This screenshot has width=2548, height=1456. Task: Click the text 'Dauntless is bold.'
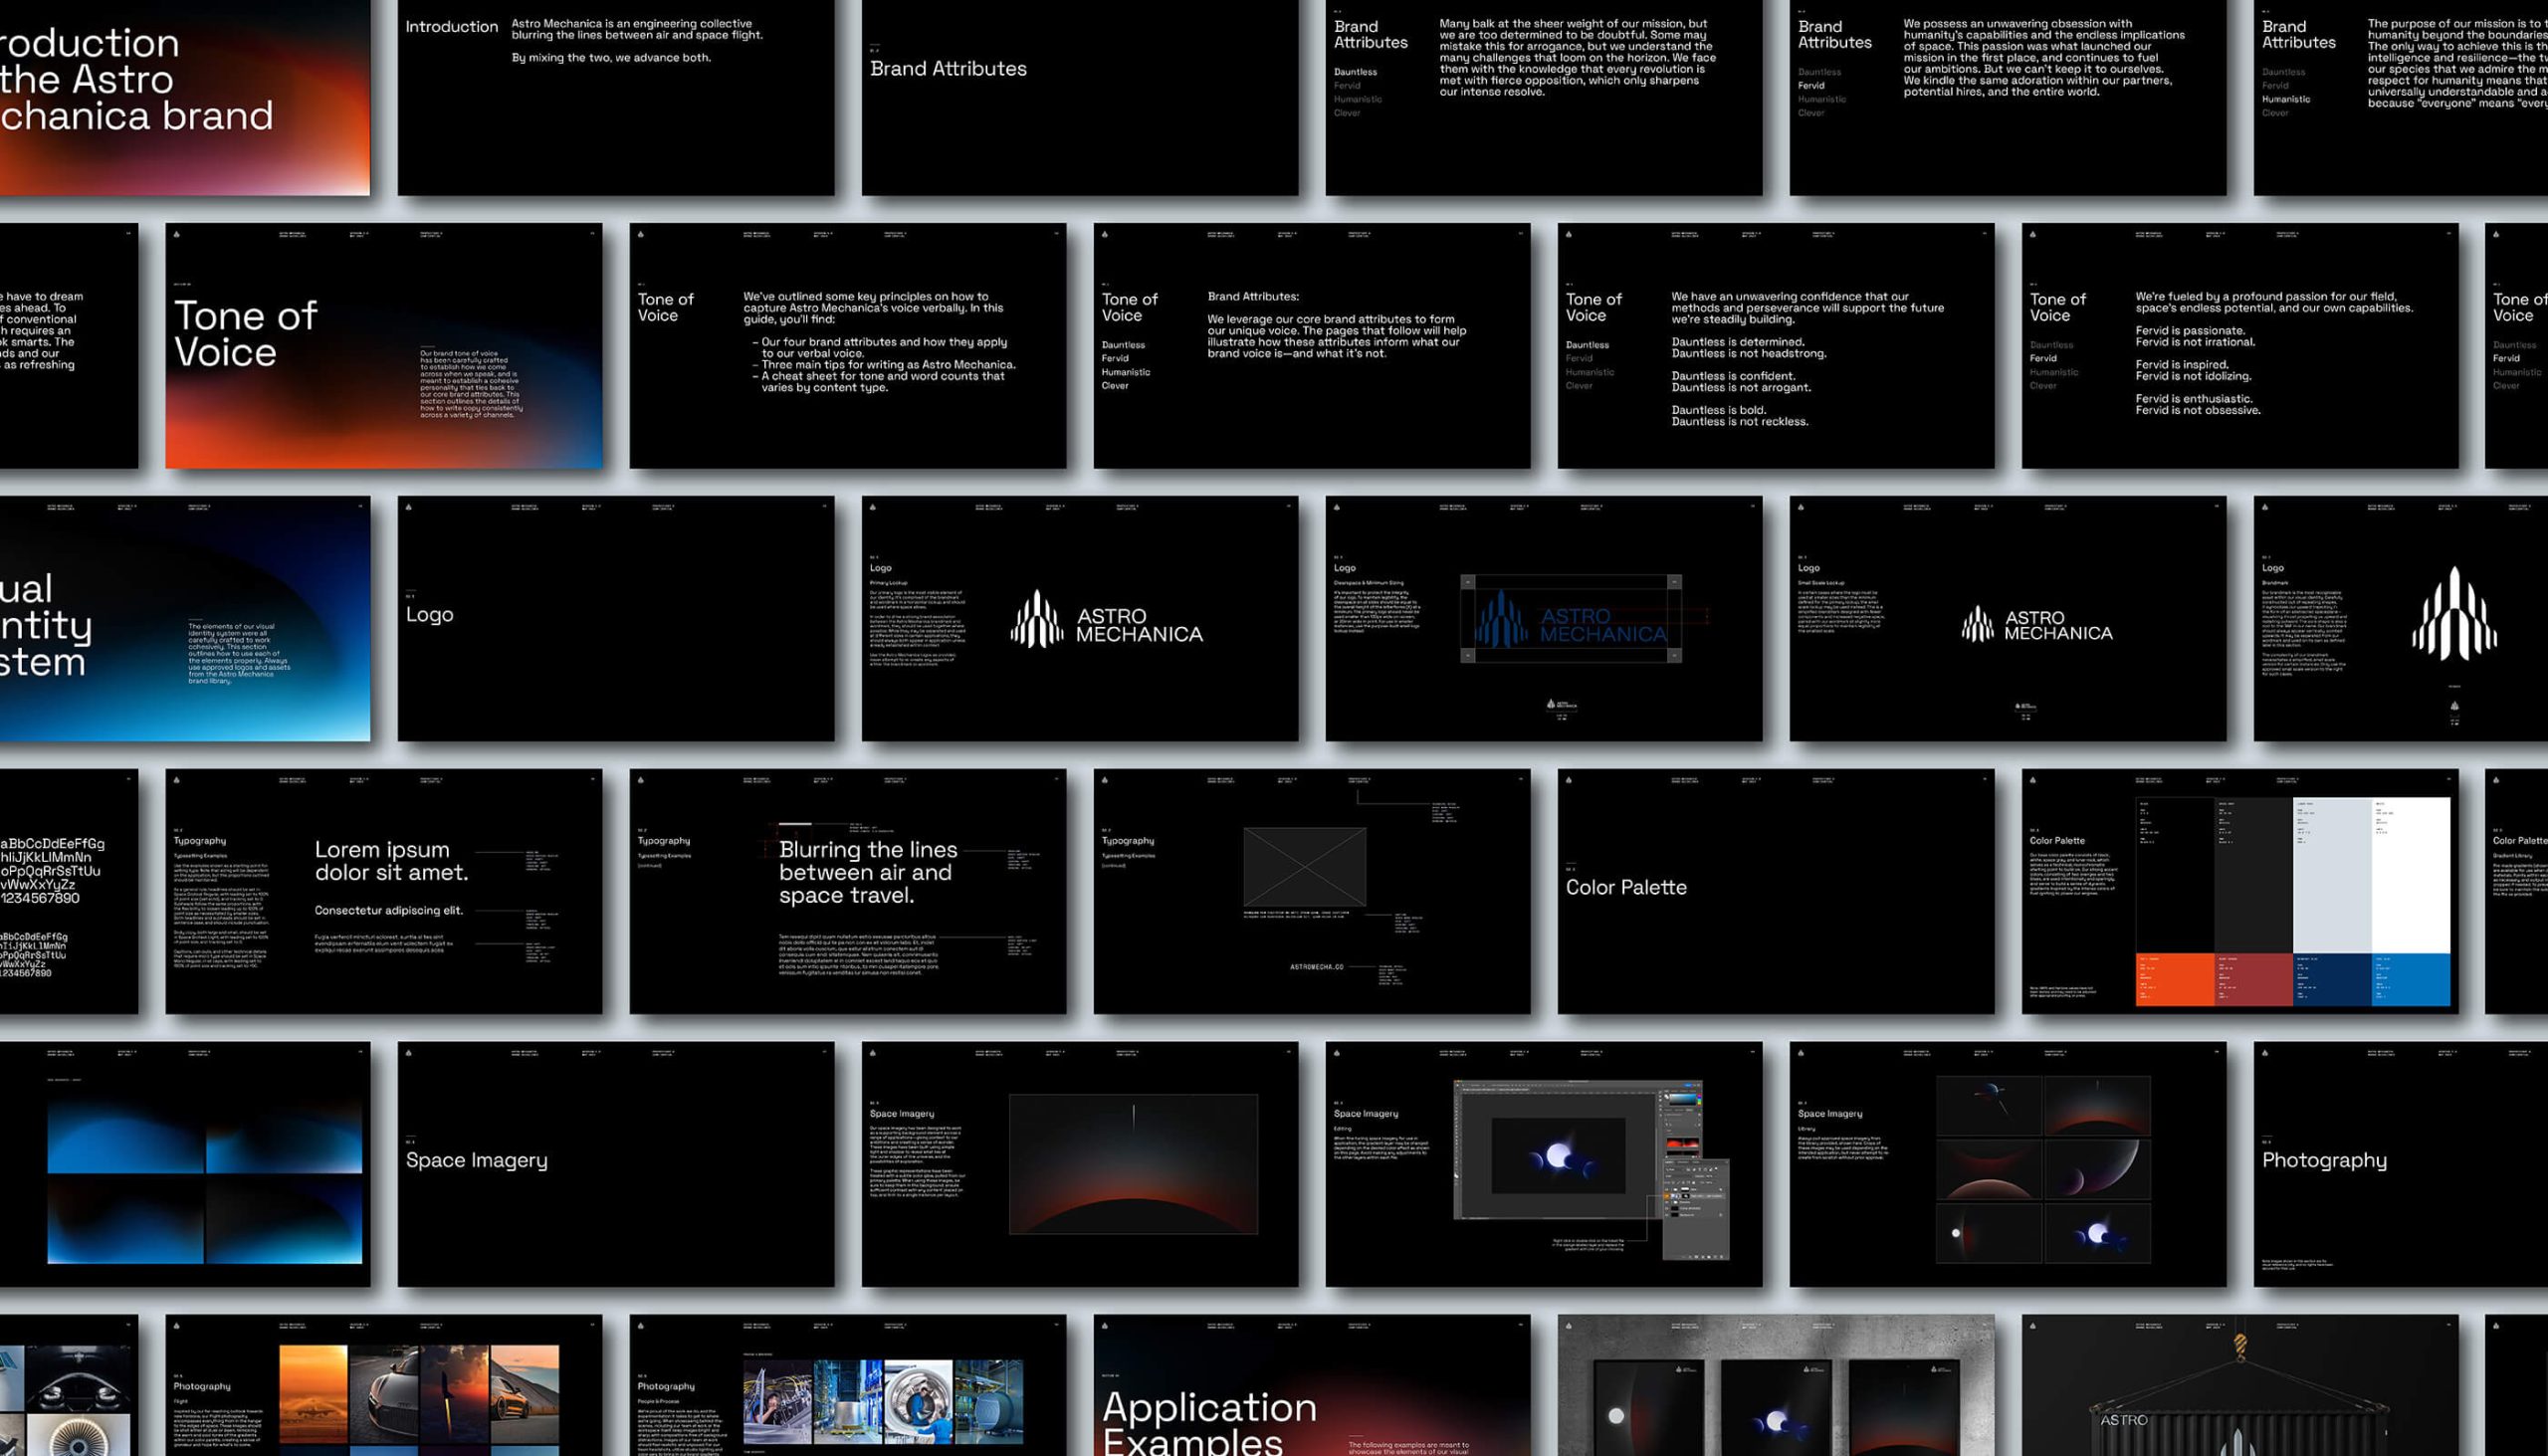(1719, 410)
